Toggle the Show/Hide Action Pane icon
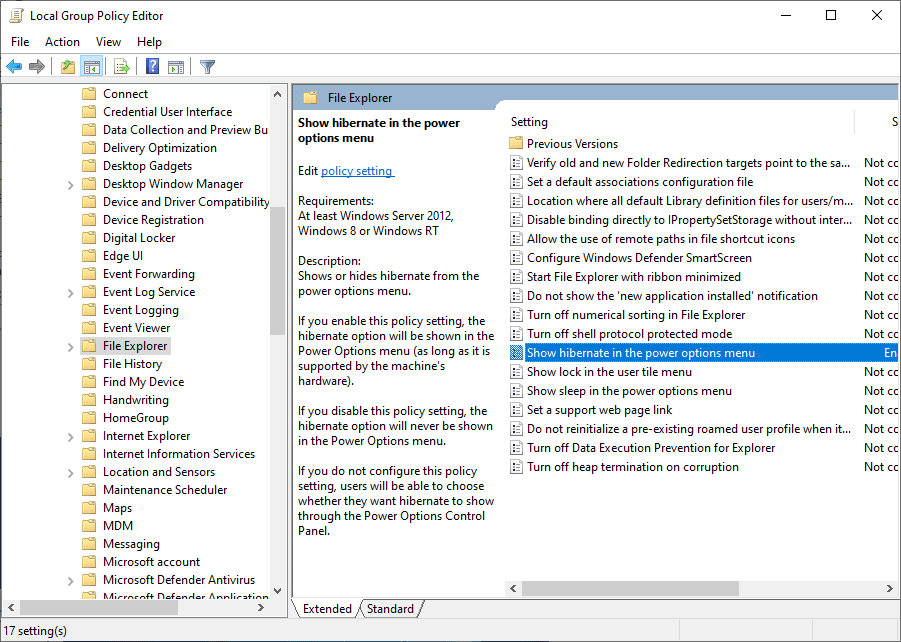This screenshot has height=642, width=901. (x=176, y=67)
